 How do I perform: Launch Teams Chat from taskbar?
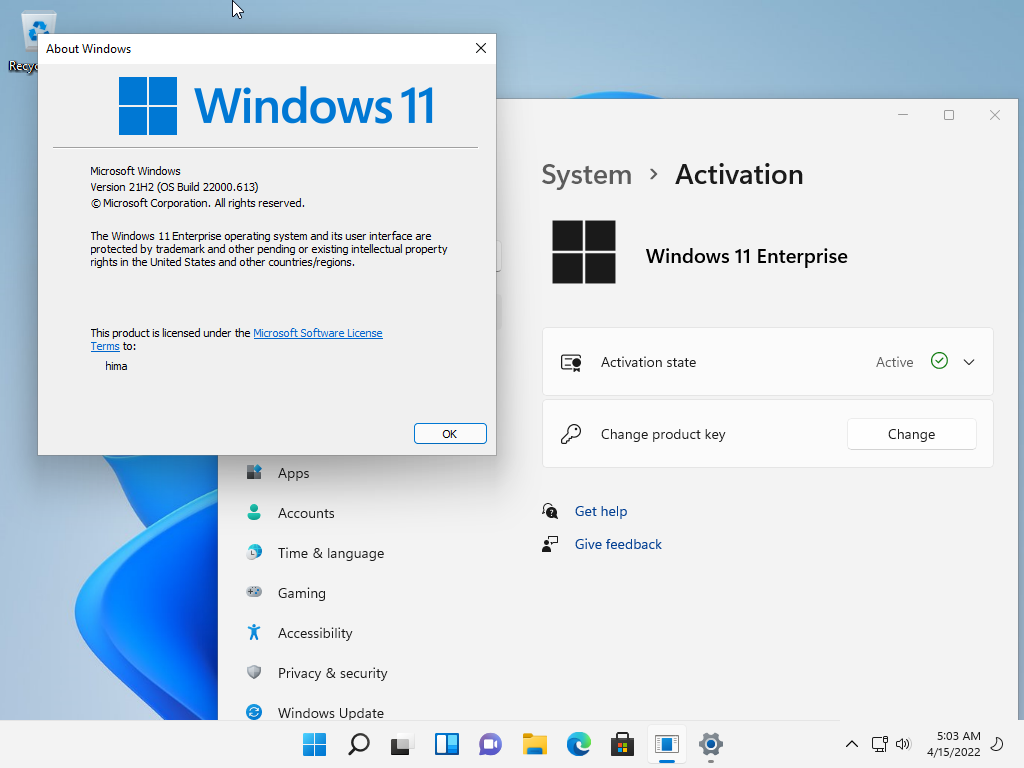[490, 744]
